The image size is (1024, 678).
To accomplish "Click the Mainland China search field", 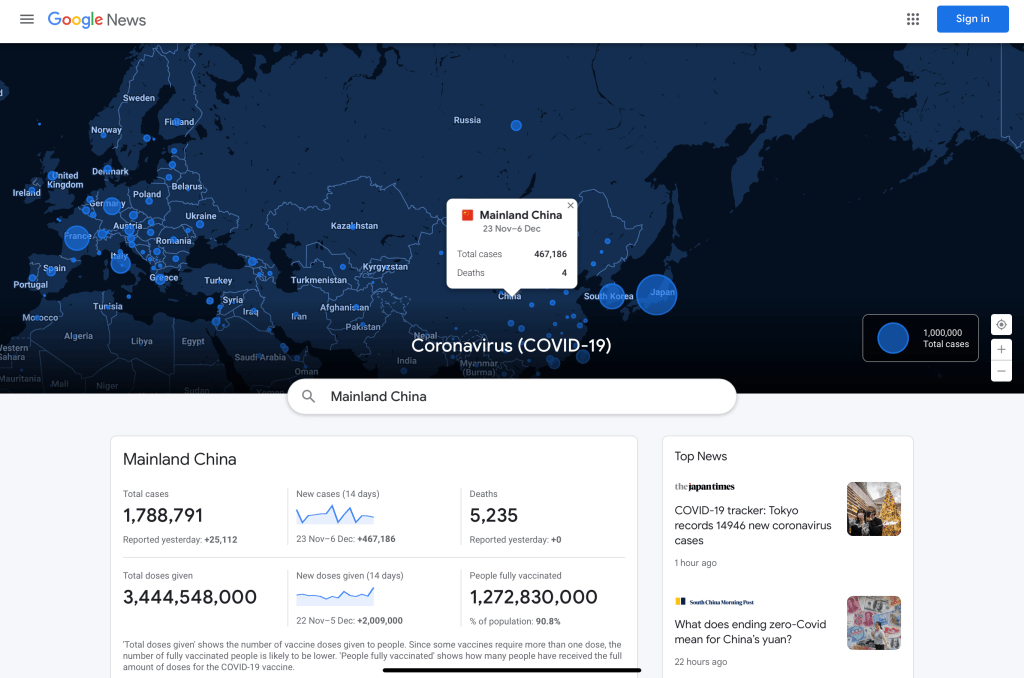I will coord(520,397).
